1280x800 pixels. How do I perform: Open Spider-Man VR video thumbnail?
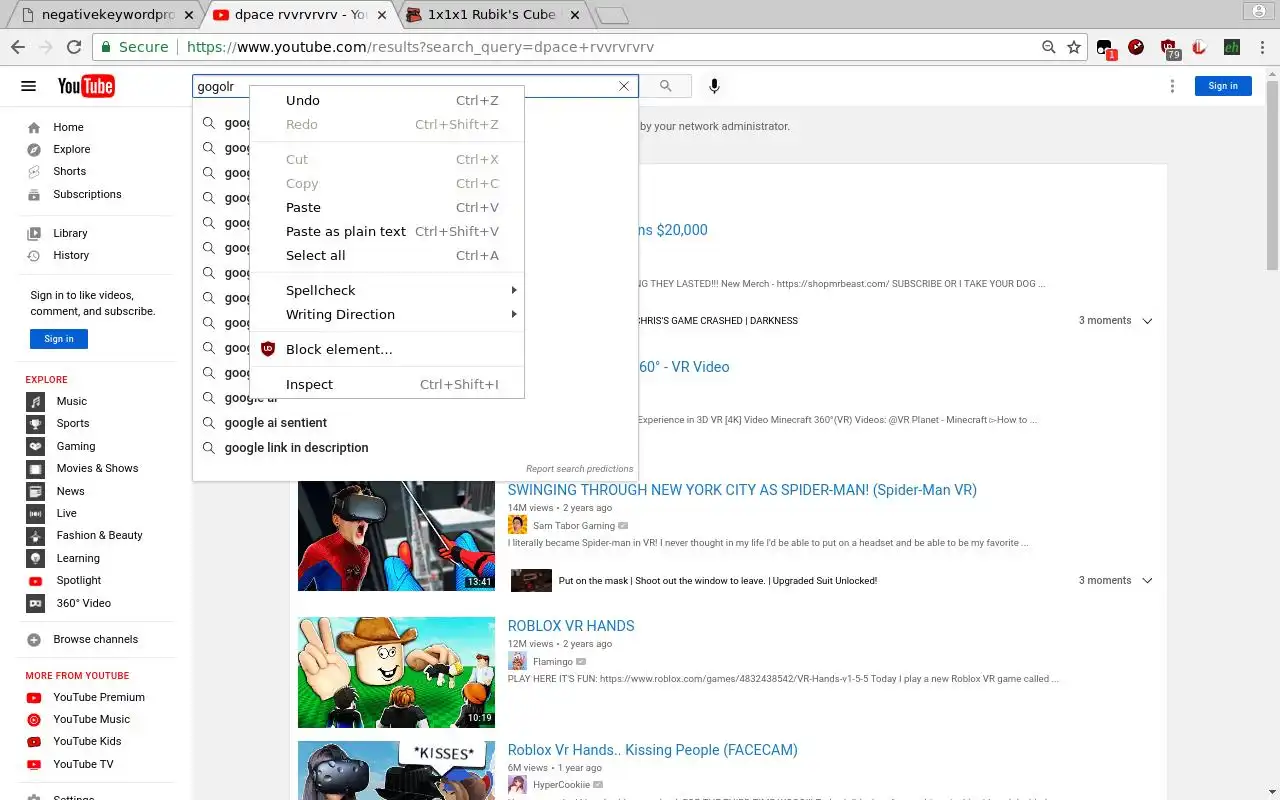[x=396, y=536]
